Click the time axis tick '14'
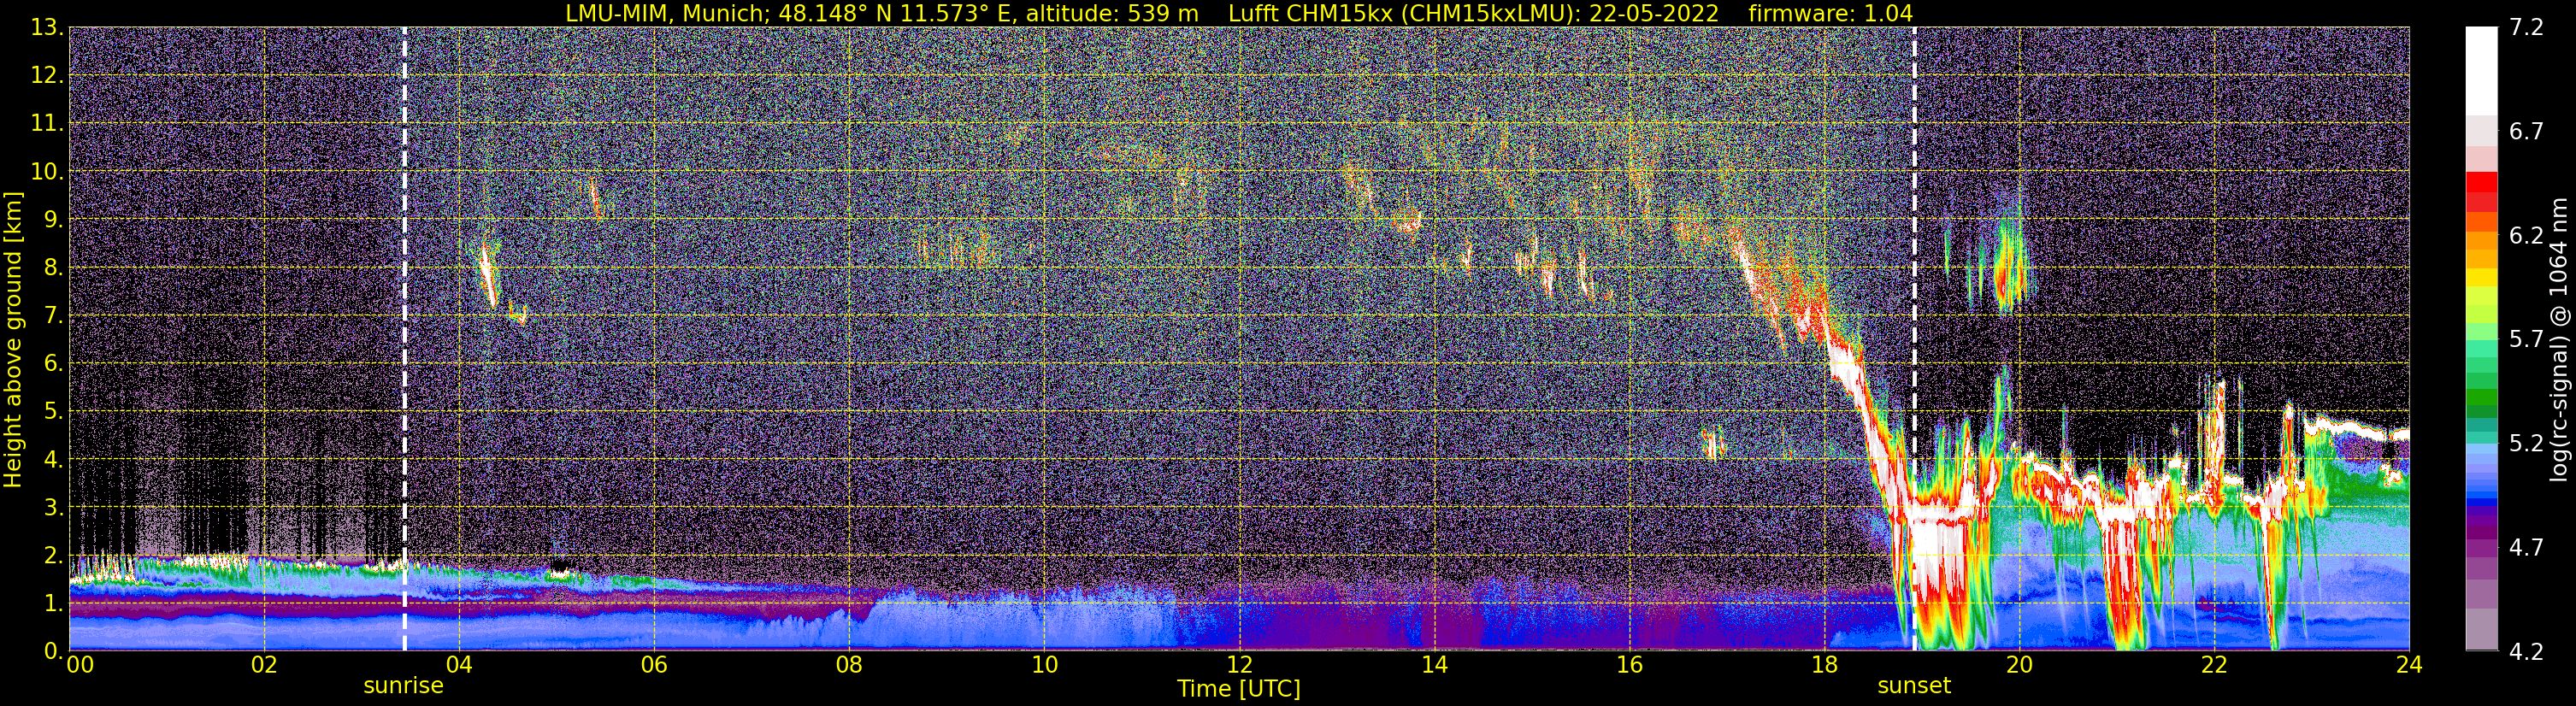 tap(1434, 665)
